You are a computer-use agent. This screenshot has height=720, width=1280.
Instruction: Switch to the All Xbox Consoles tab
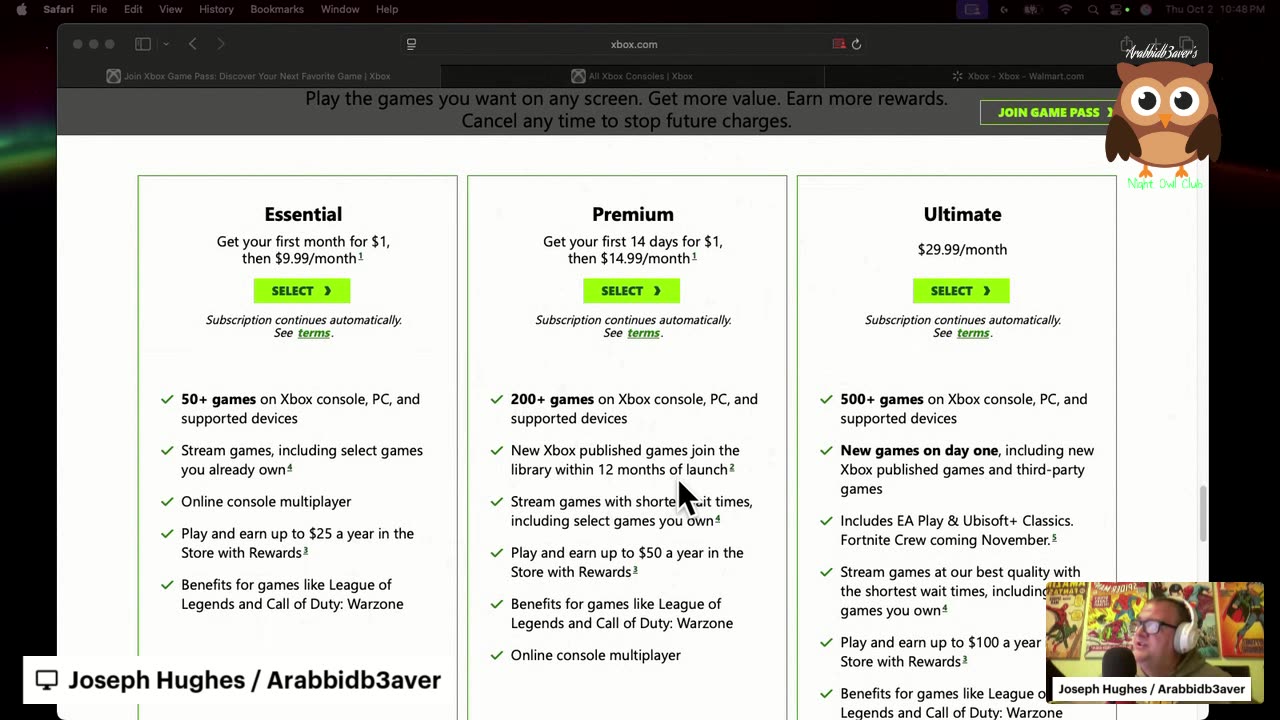pyautogui.click(x=632, y=76)
